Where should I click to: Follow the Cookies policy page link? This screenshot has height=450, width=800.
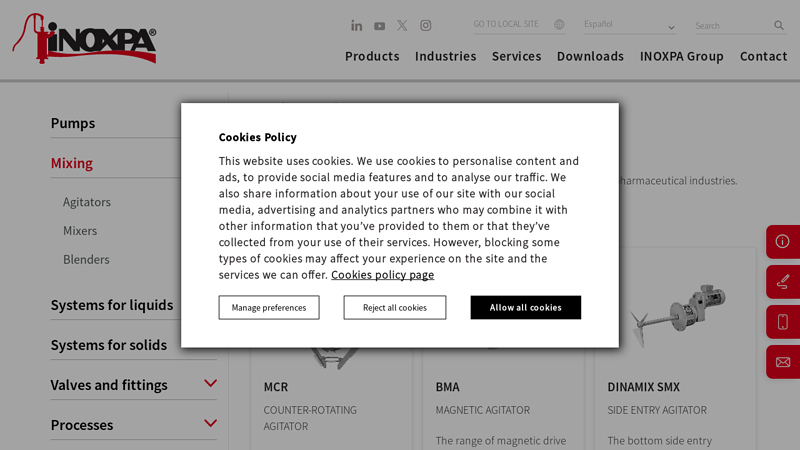point(382,275)
